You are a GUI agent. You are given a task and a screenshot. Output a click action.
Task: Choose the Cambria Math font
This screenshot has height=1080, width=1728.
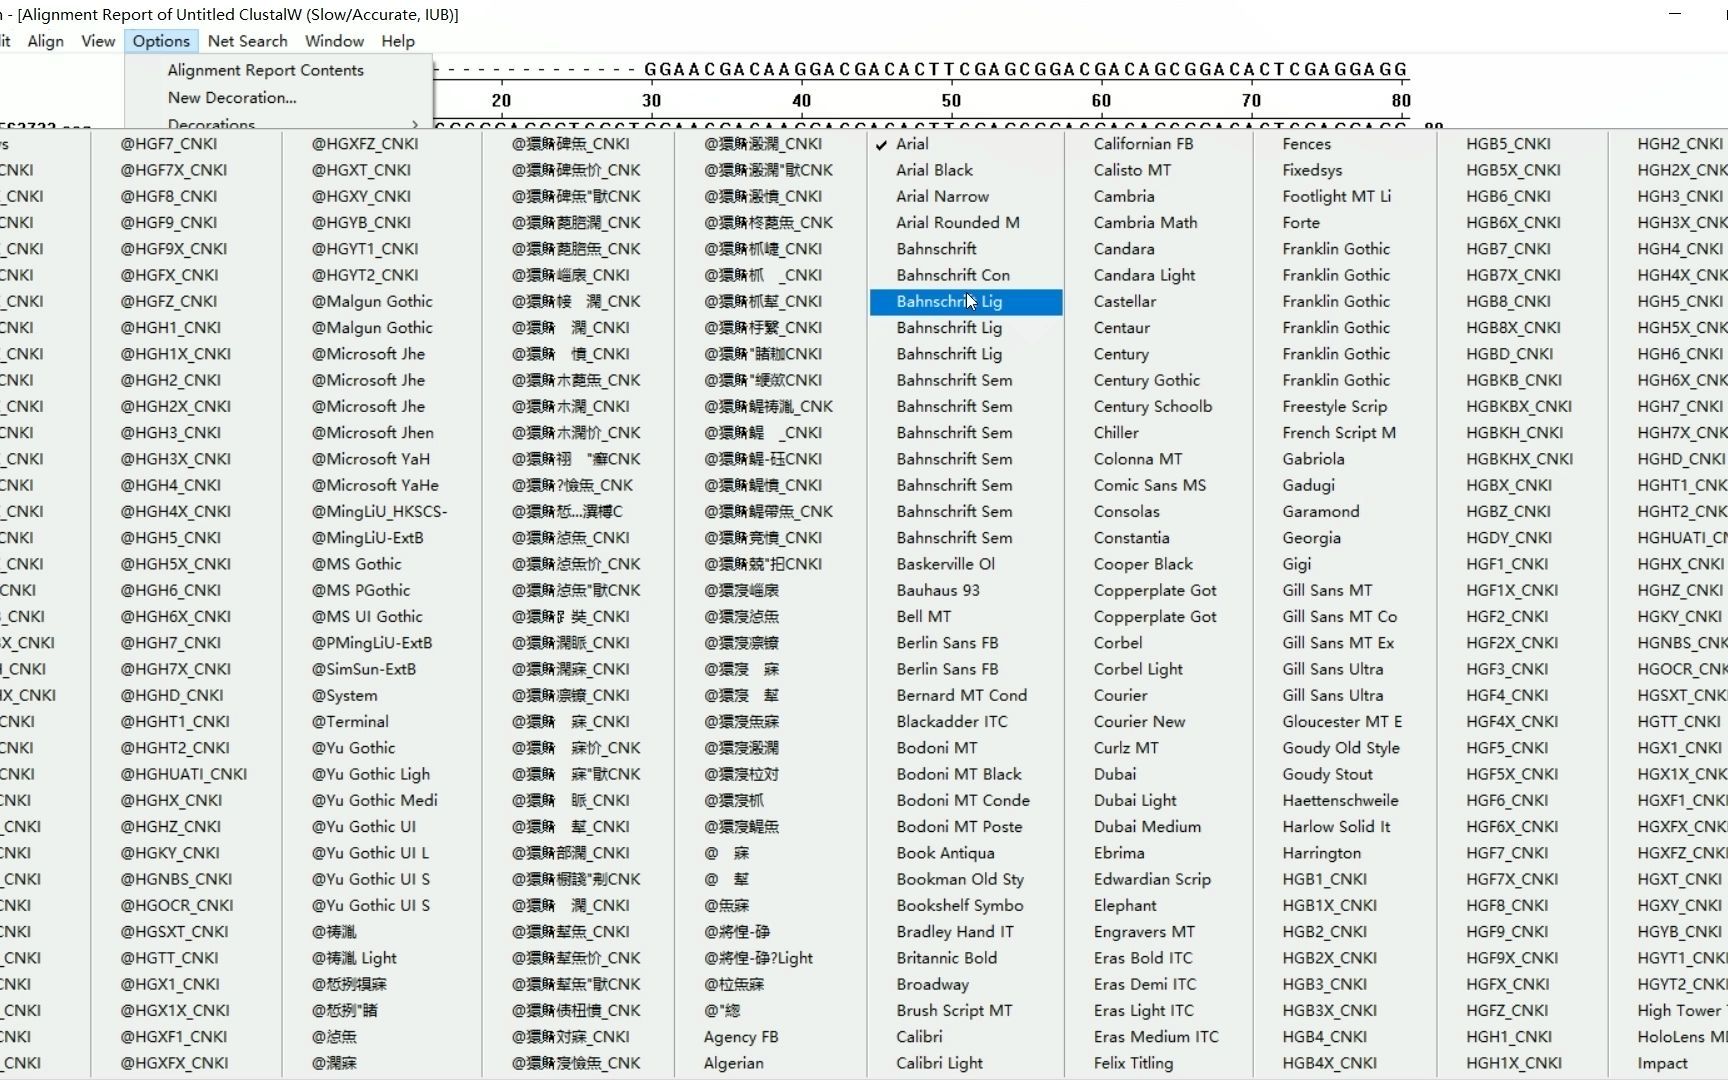[x=1145, y=223]
